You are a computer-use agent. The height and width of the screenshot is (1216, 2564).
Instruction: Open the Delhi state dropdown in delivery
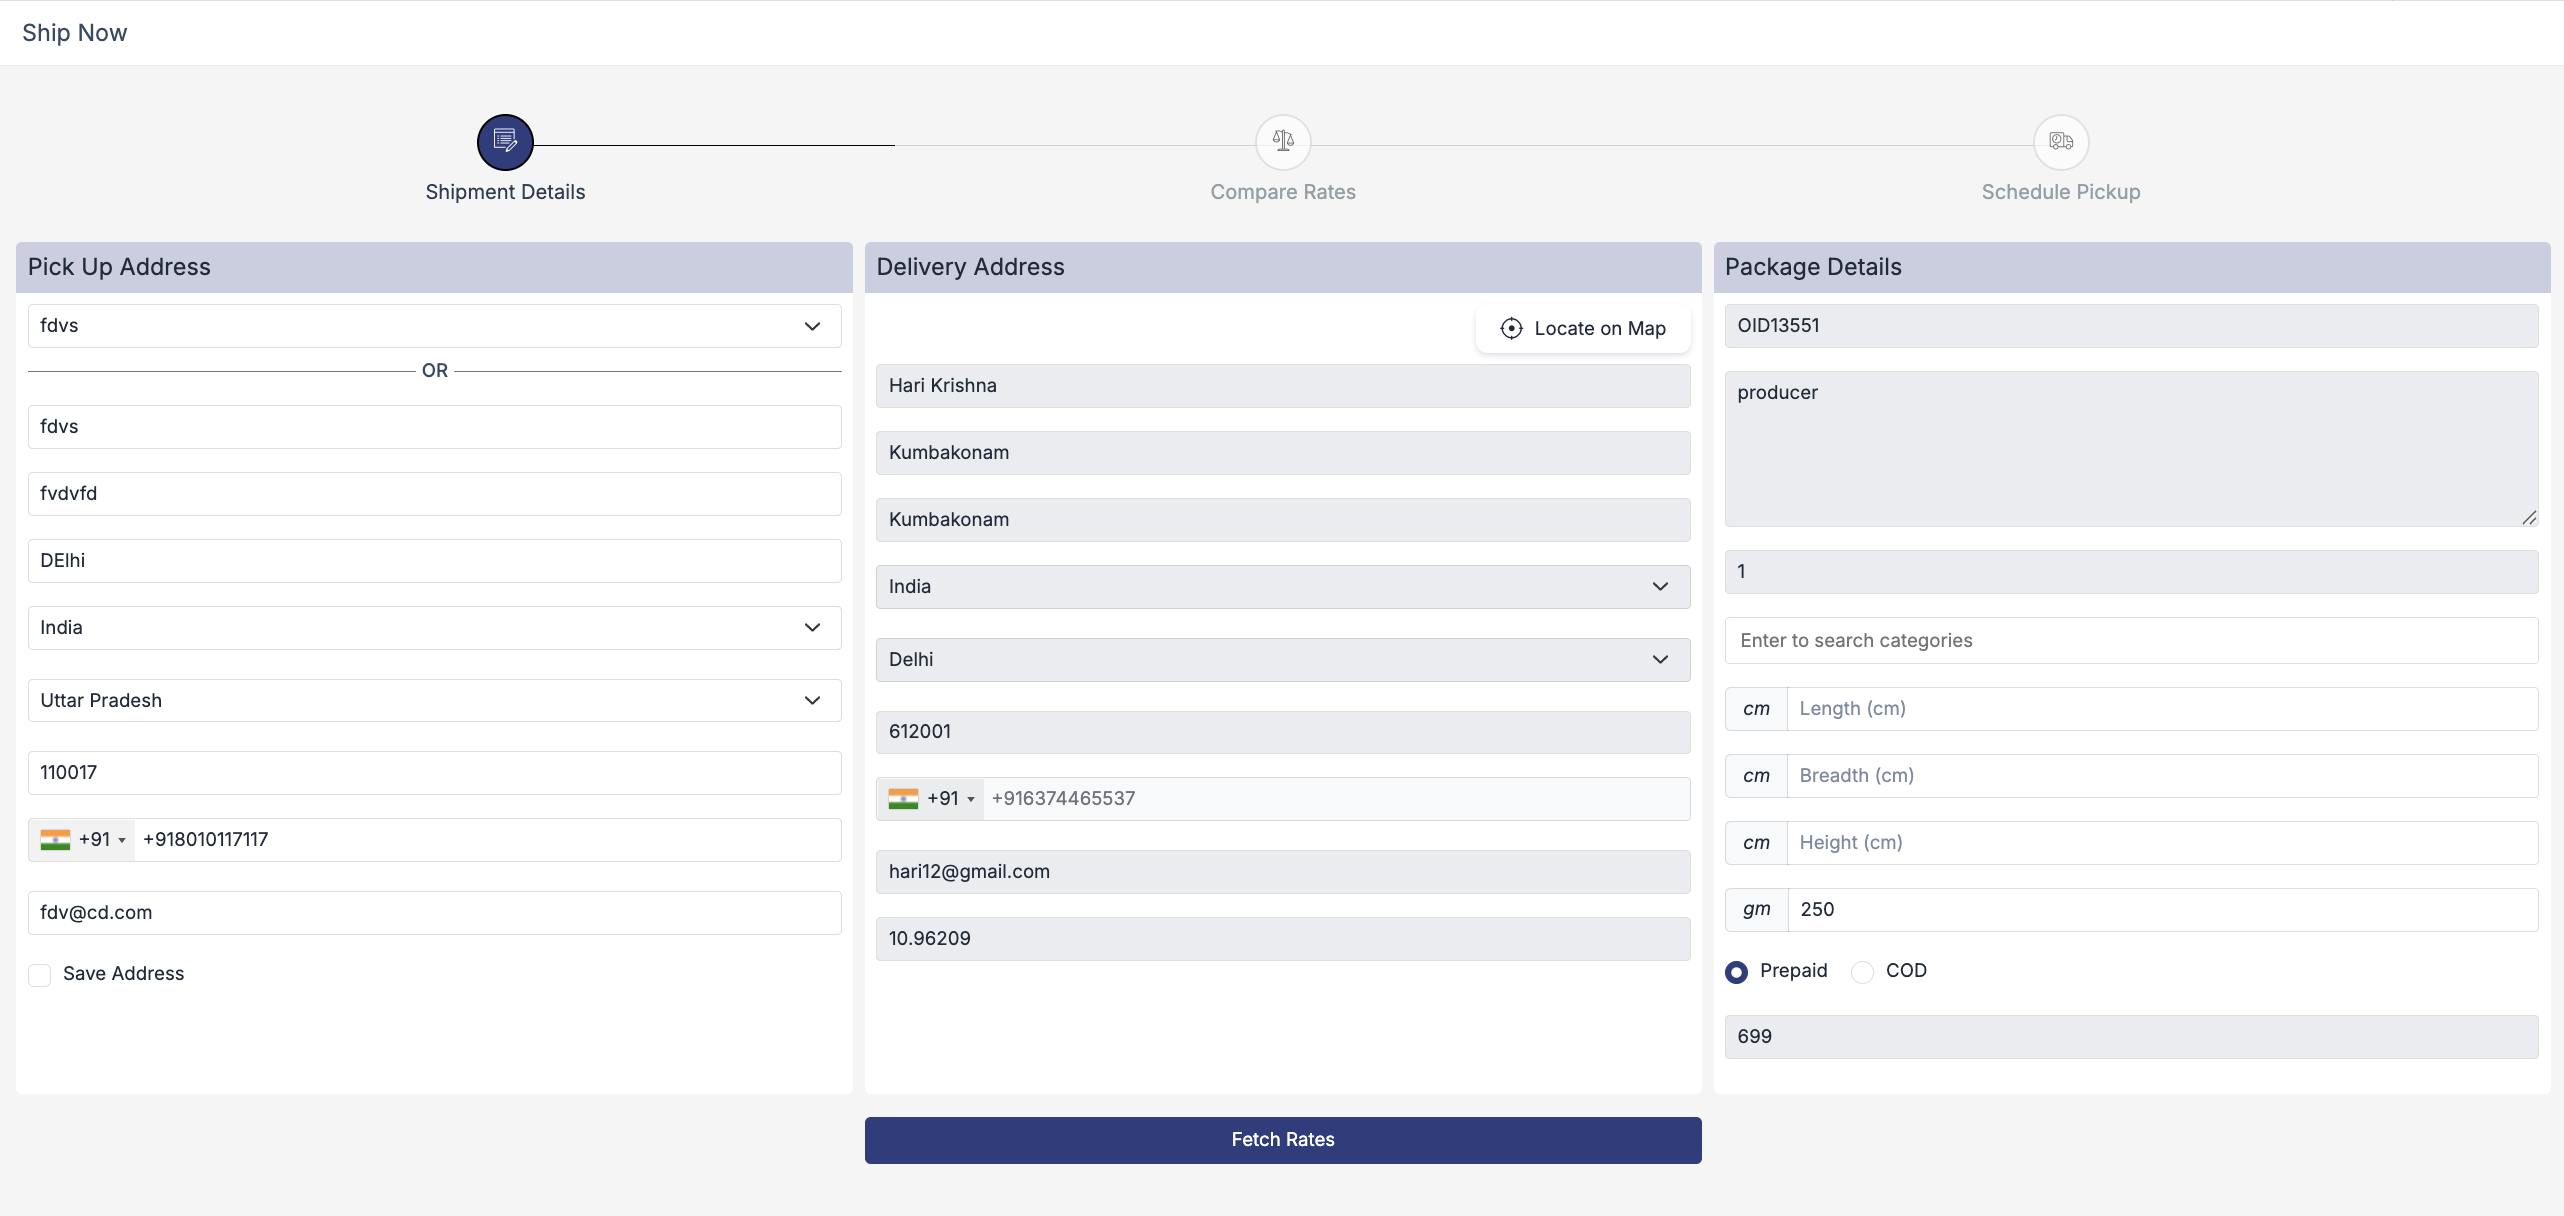1282,660
